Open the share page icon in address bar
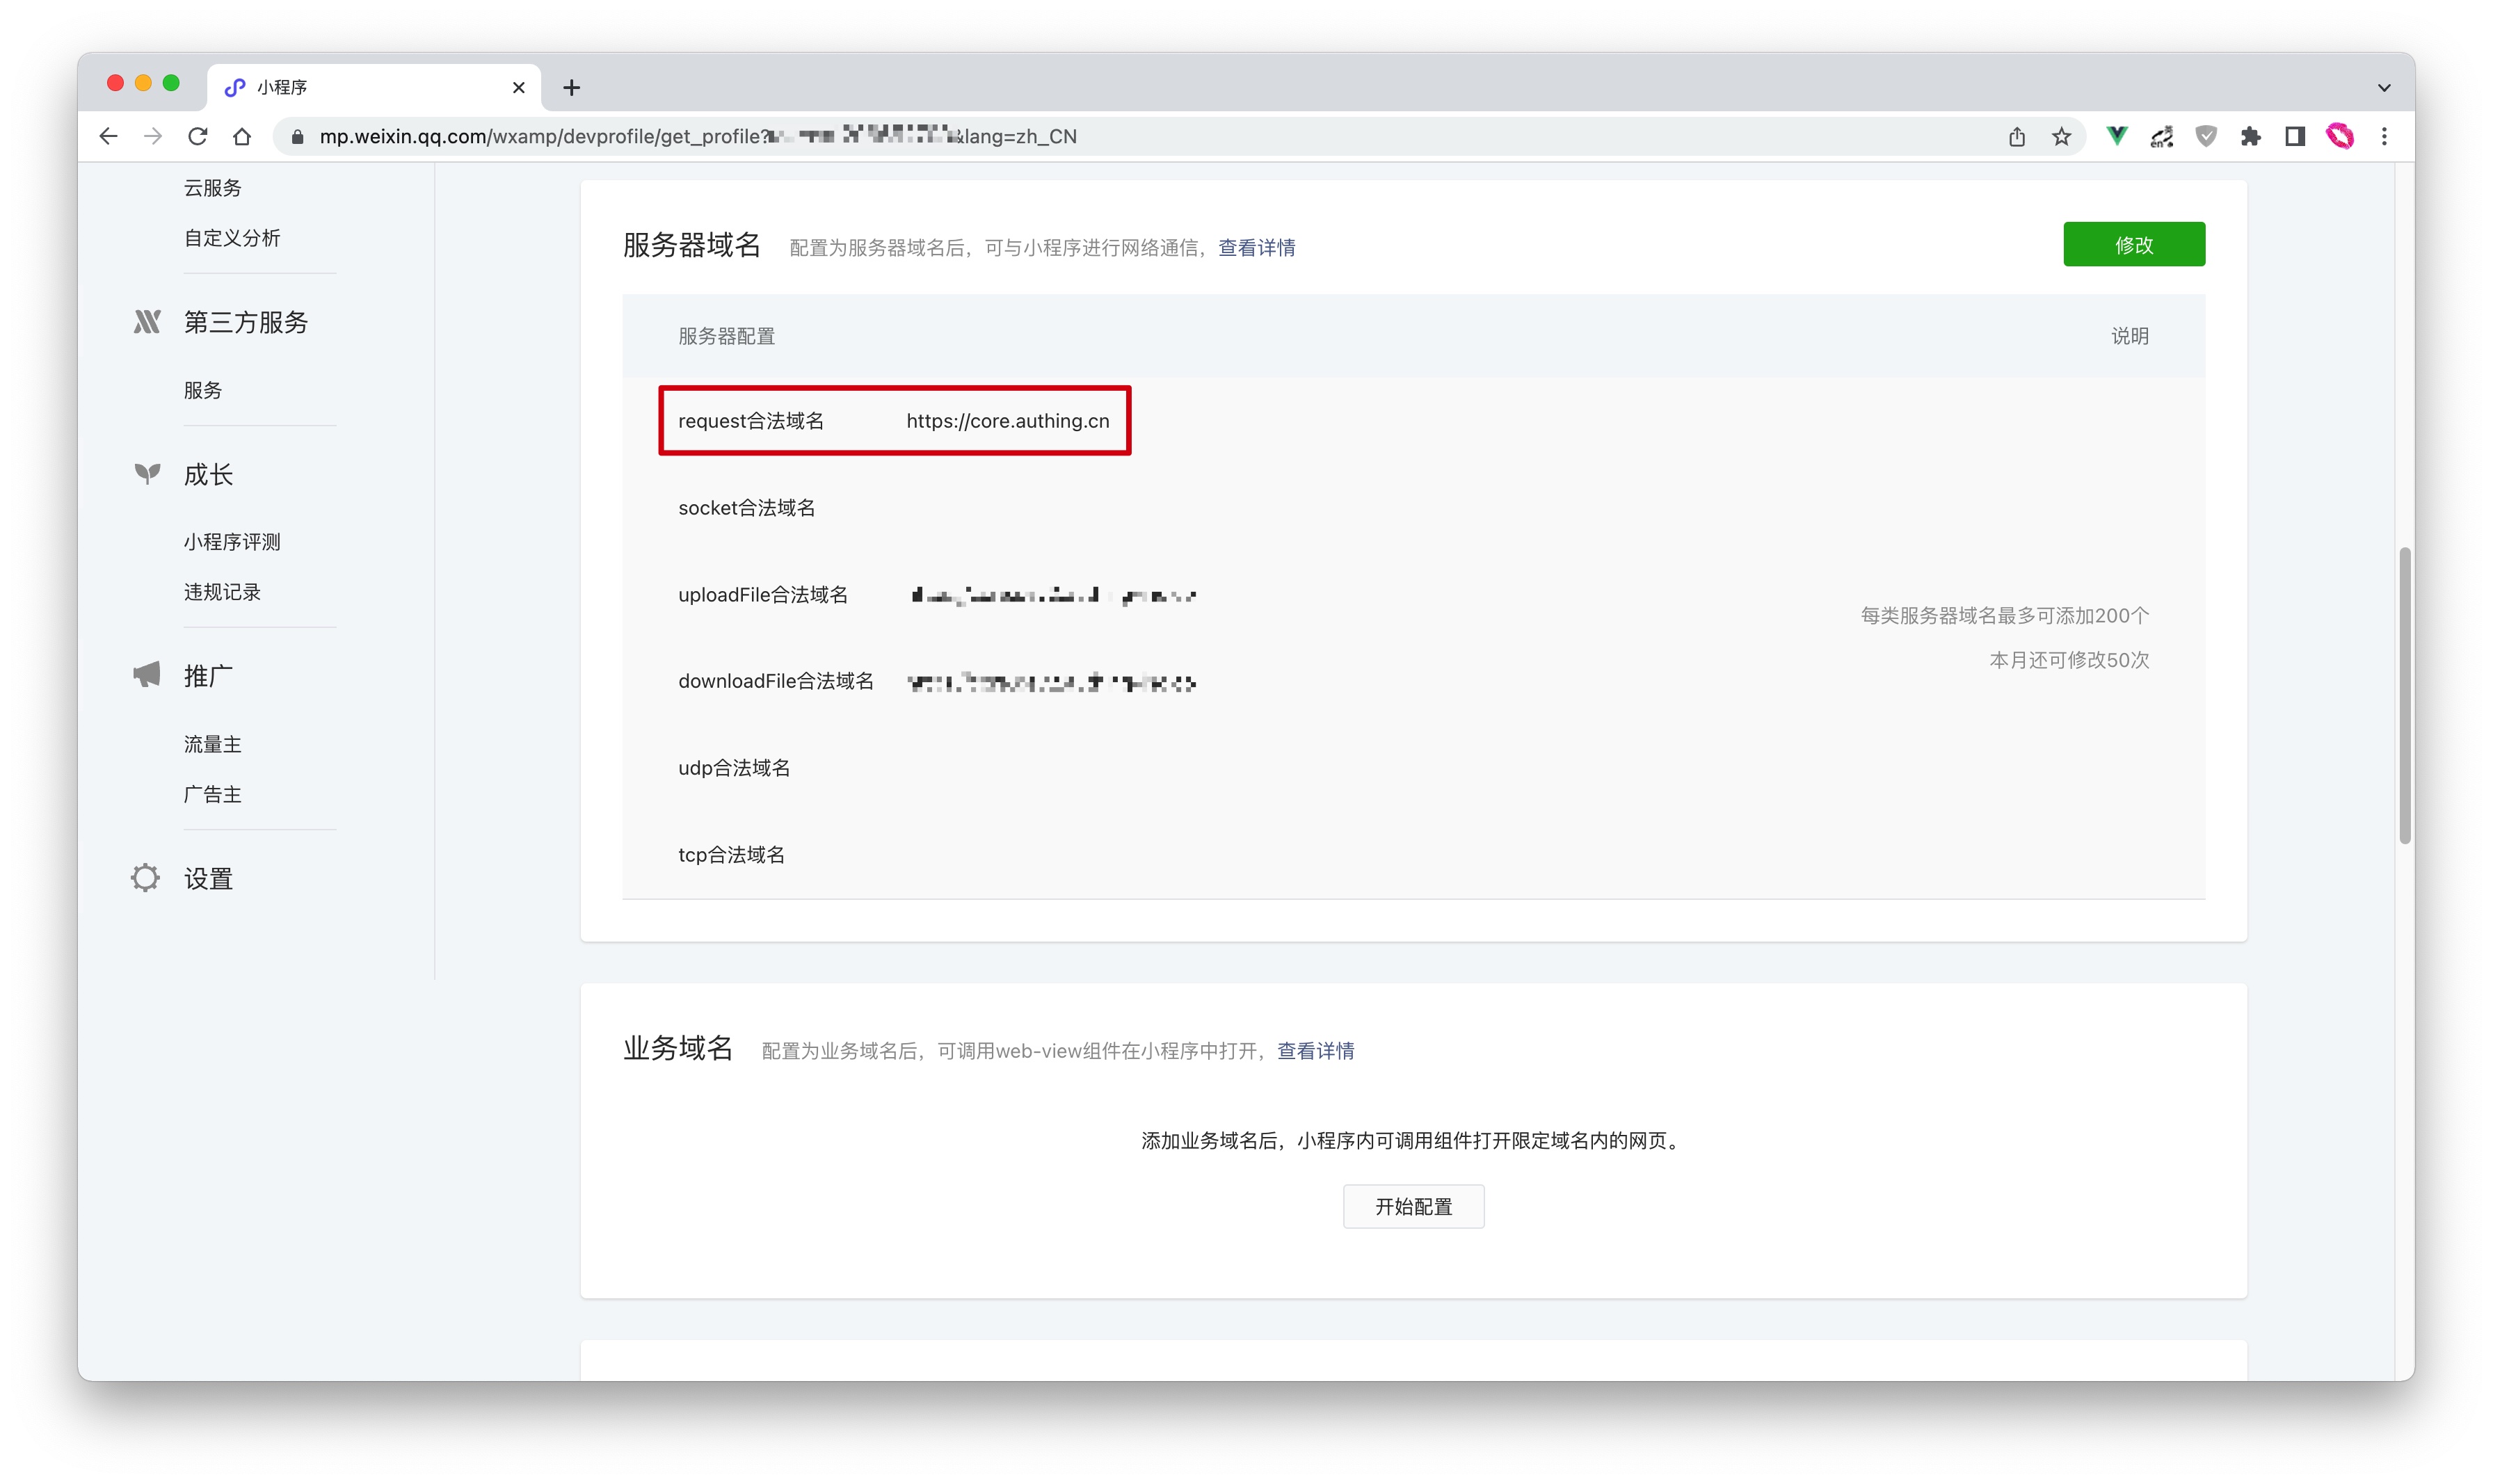 click(2016, 136)
